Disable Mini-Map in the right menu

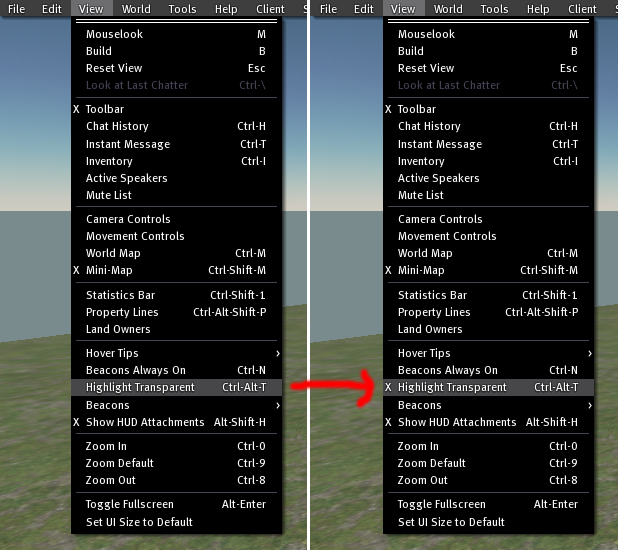(x=420, y=270)
